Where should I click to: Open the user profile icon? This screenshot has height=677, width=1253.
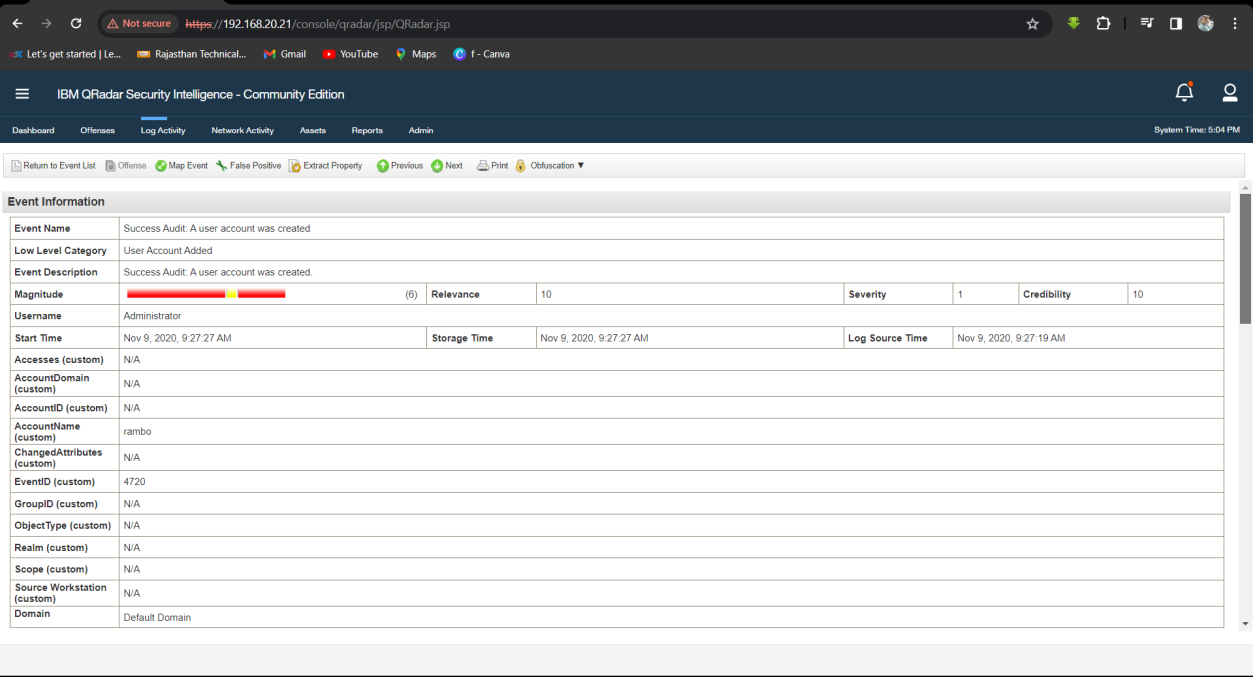click(1230, 93)
